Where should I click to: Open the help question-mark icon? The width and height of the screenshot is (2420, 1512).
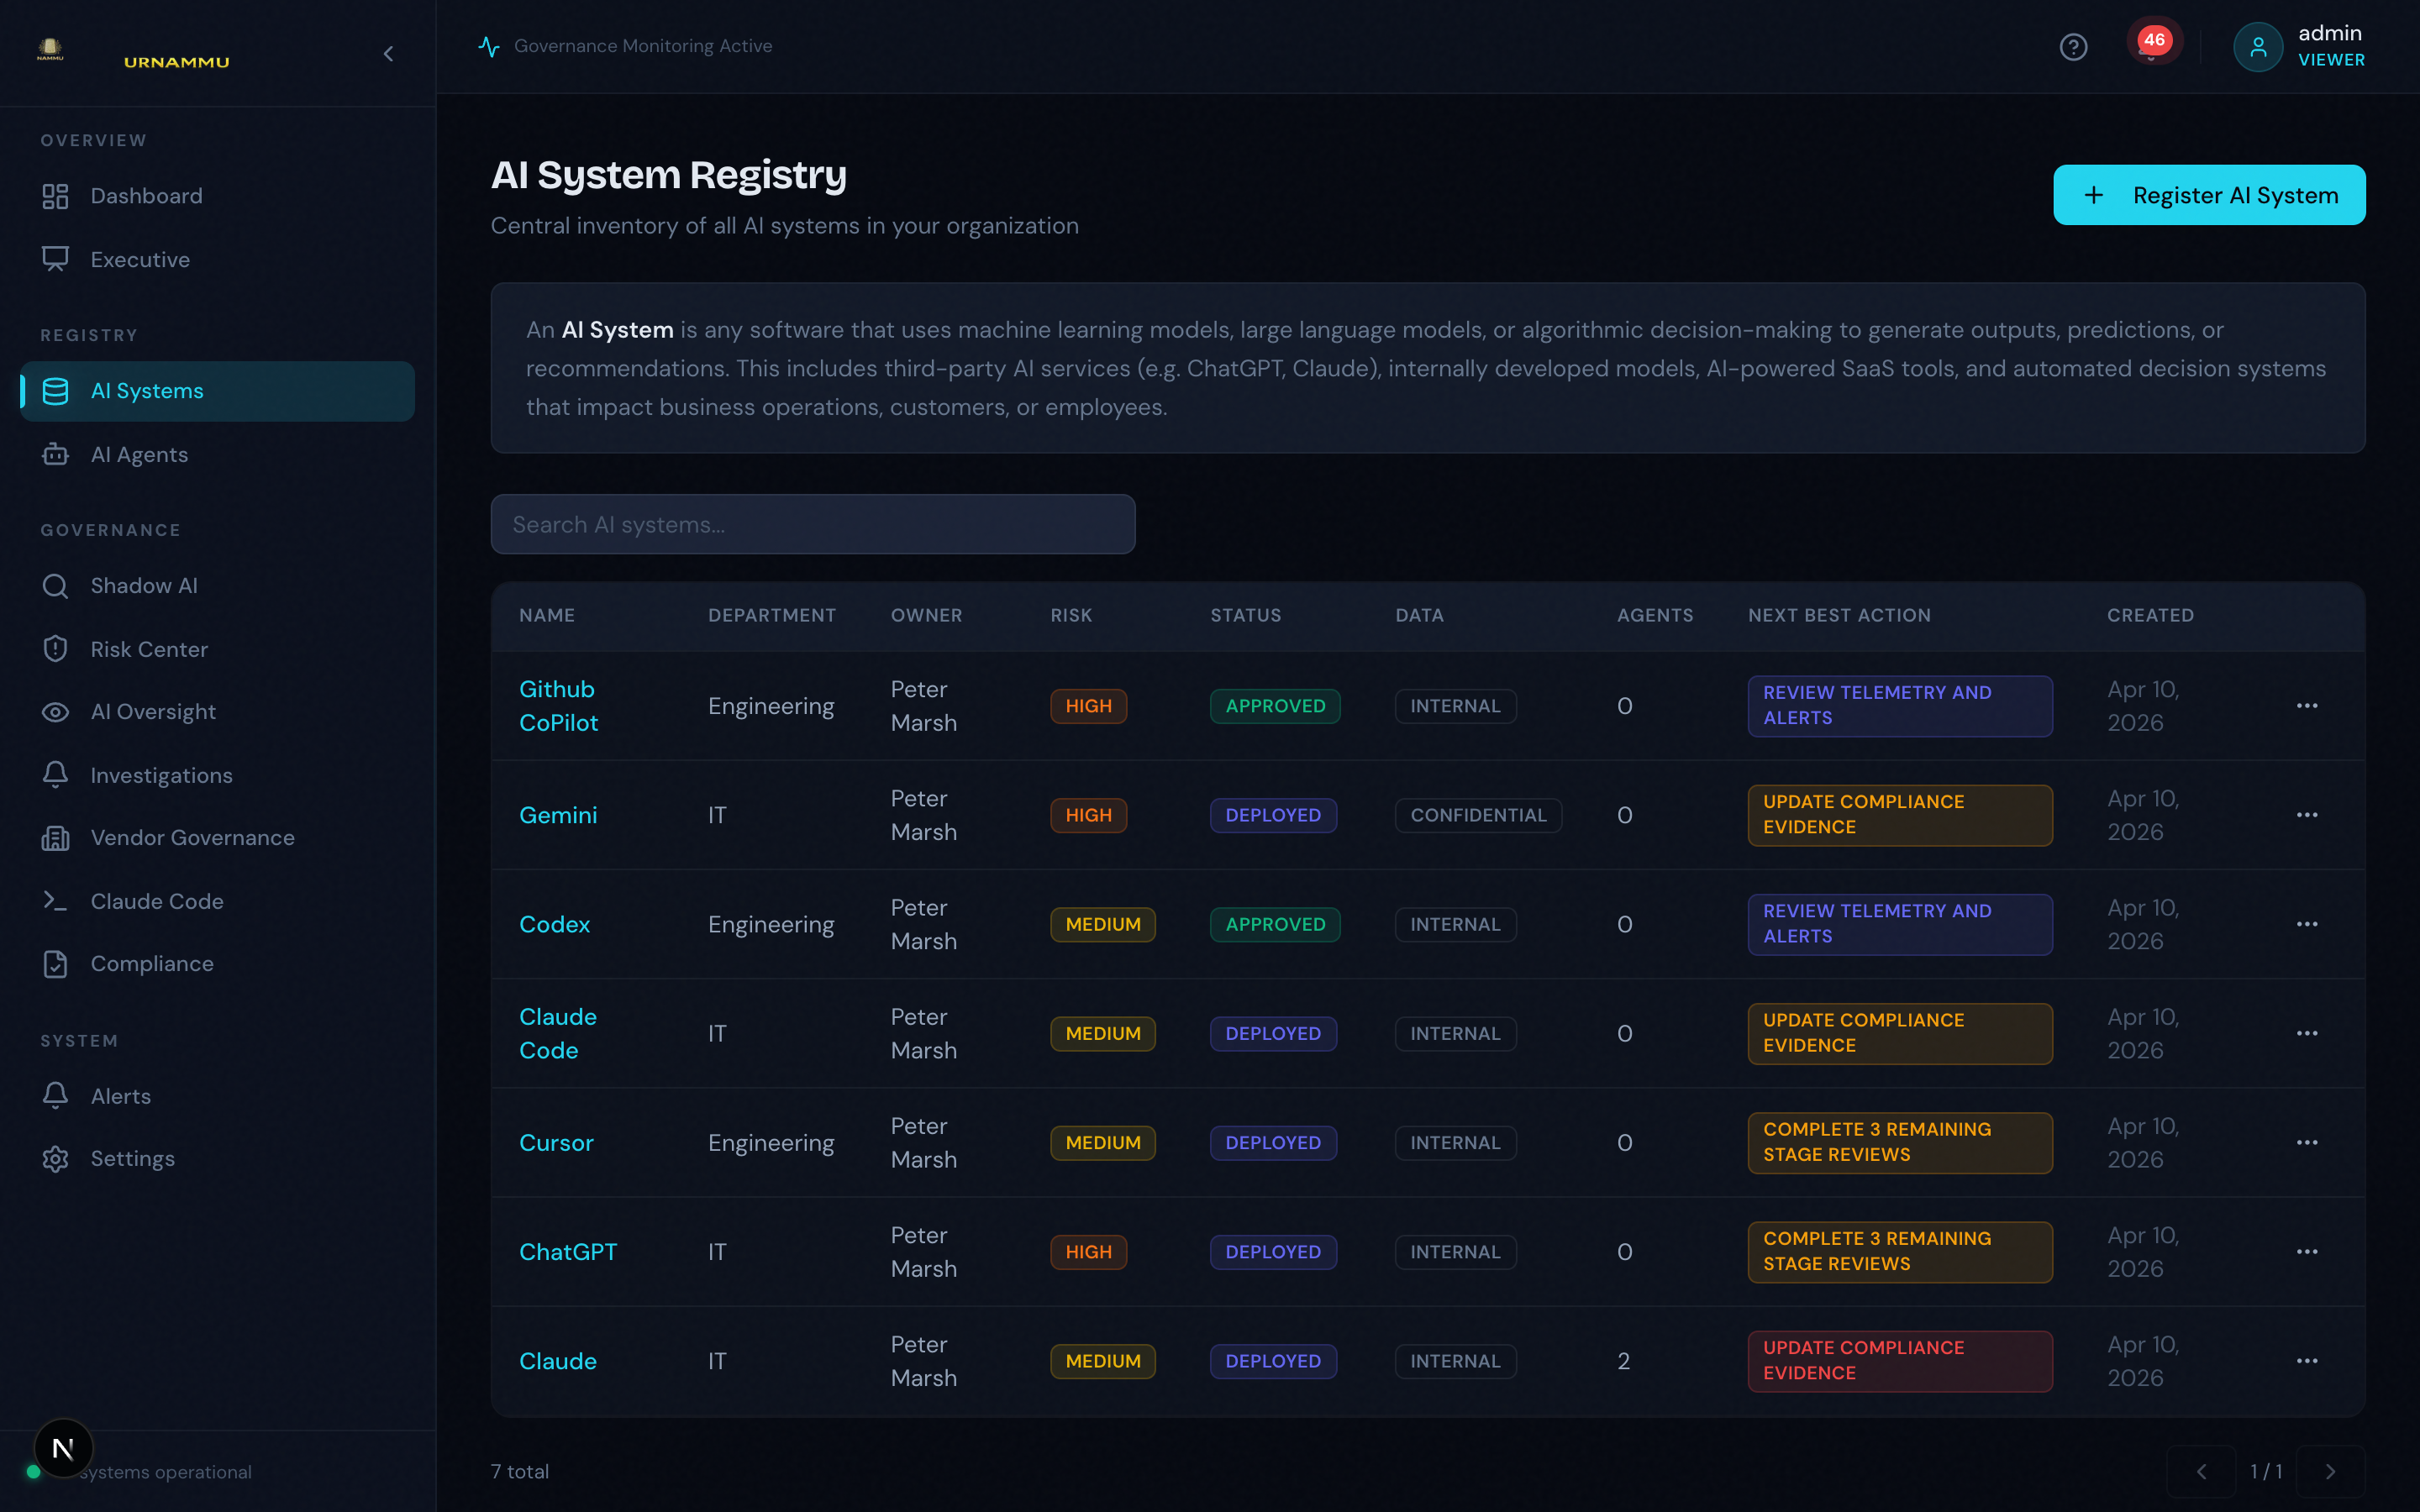[x=2073, y=46]
